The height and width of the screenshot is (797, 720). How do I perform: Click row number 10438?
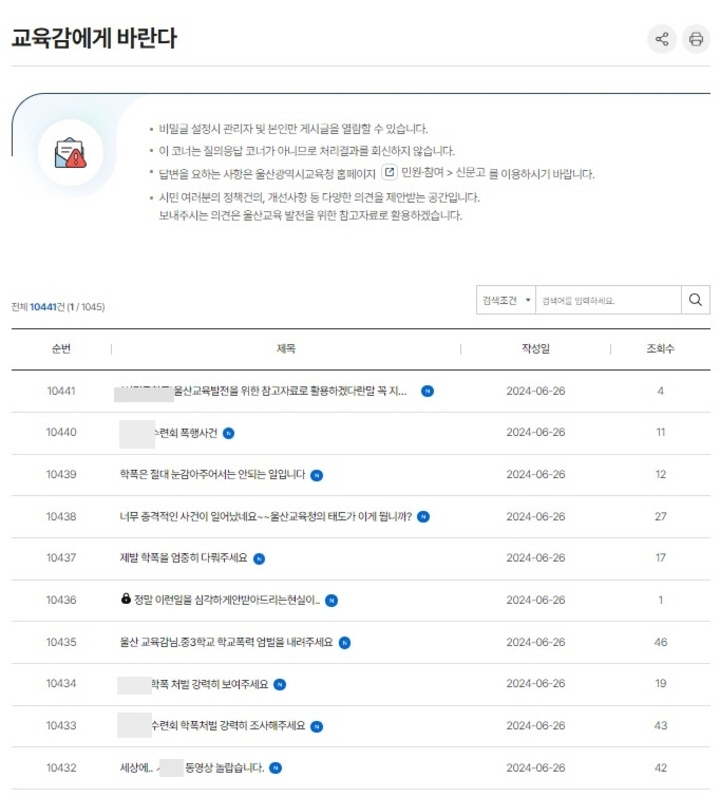point(61,516)
